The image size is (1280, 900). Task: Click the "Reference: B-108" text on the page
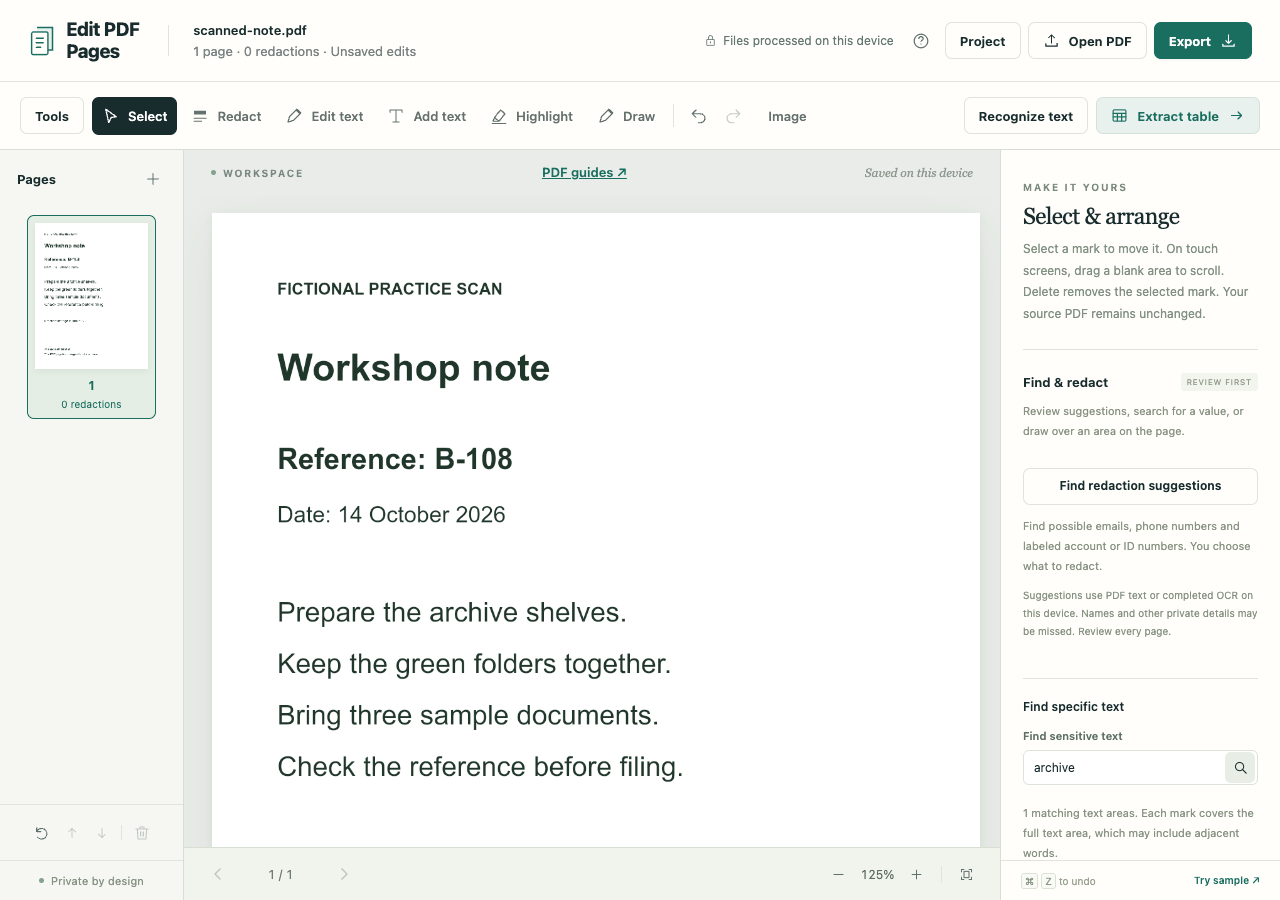point(395,459)
